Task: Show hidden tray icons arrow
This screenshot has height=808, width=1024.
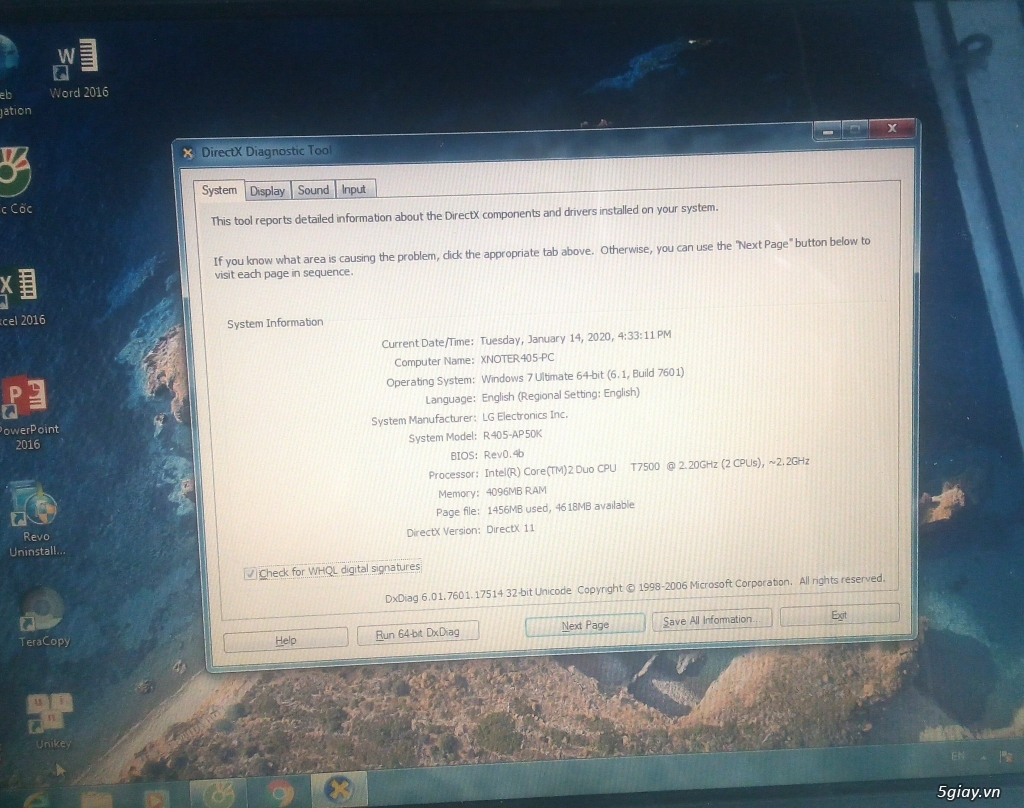Action: coord(983,757)
